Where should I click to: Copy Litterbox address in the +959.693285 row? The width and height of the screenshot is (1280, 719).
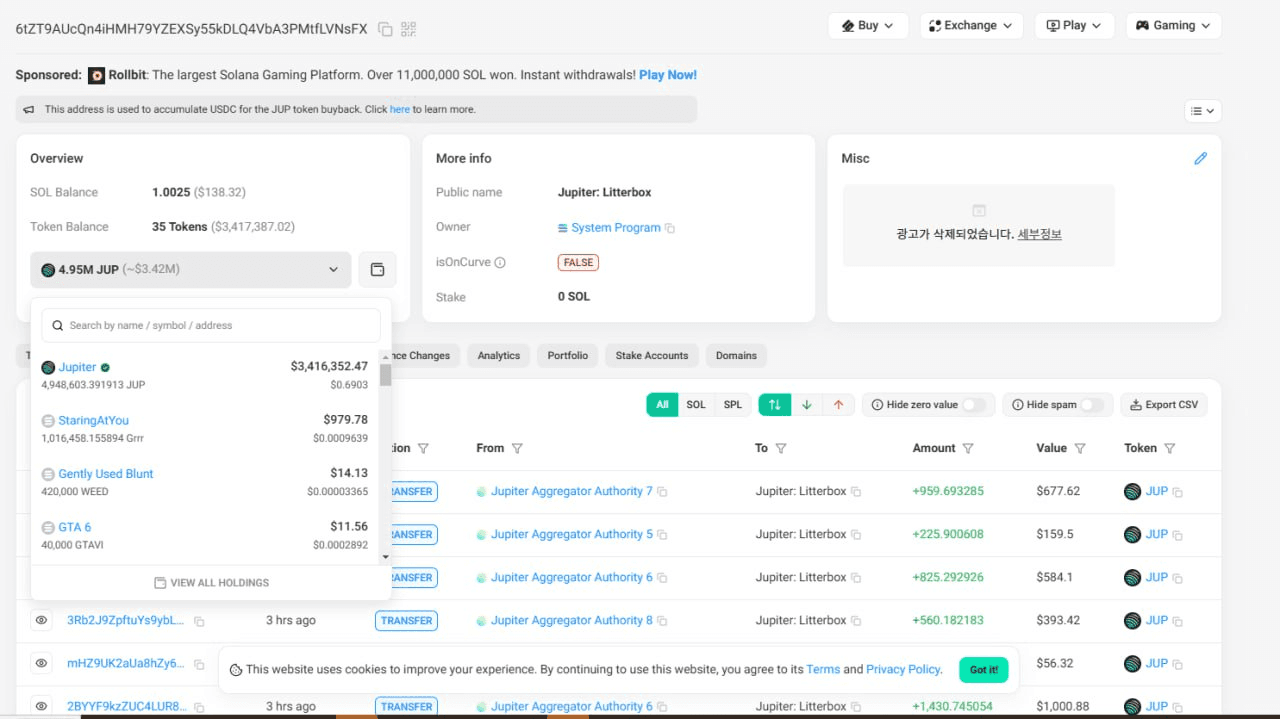click(857, 492)
